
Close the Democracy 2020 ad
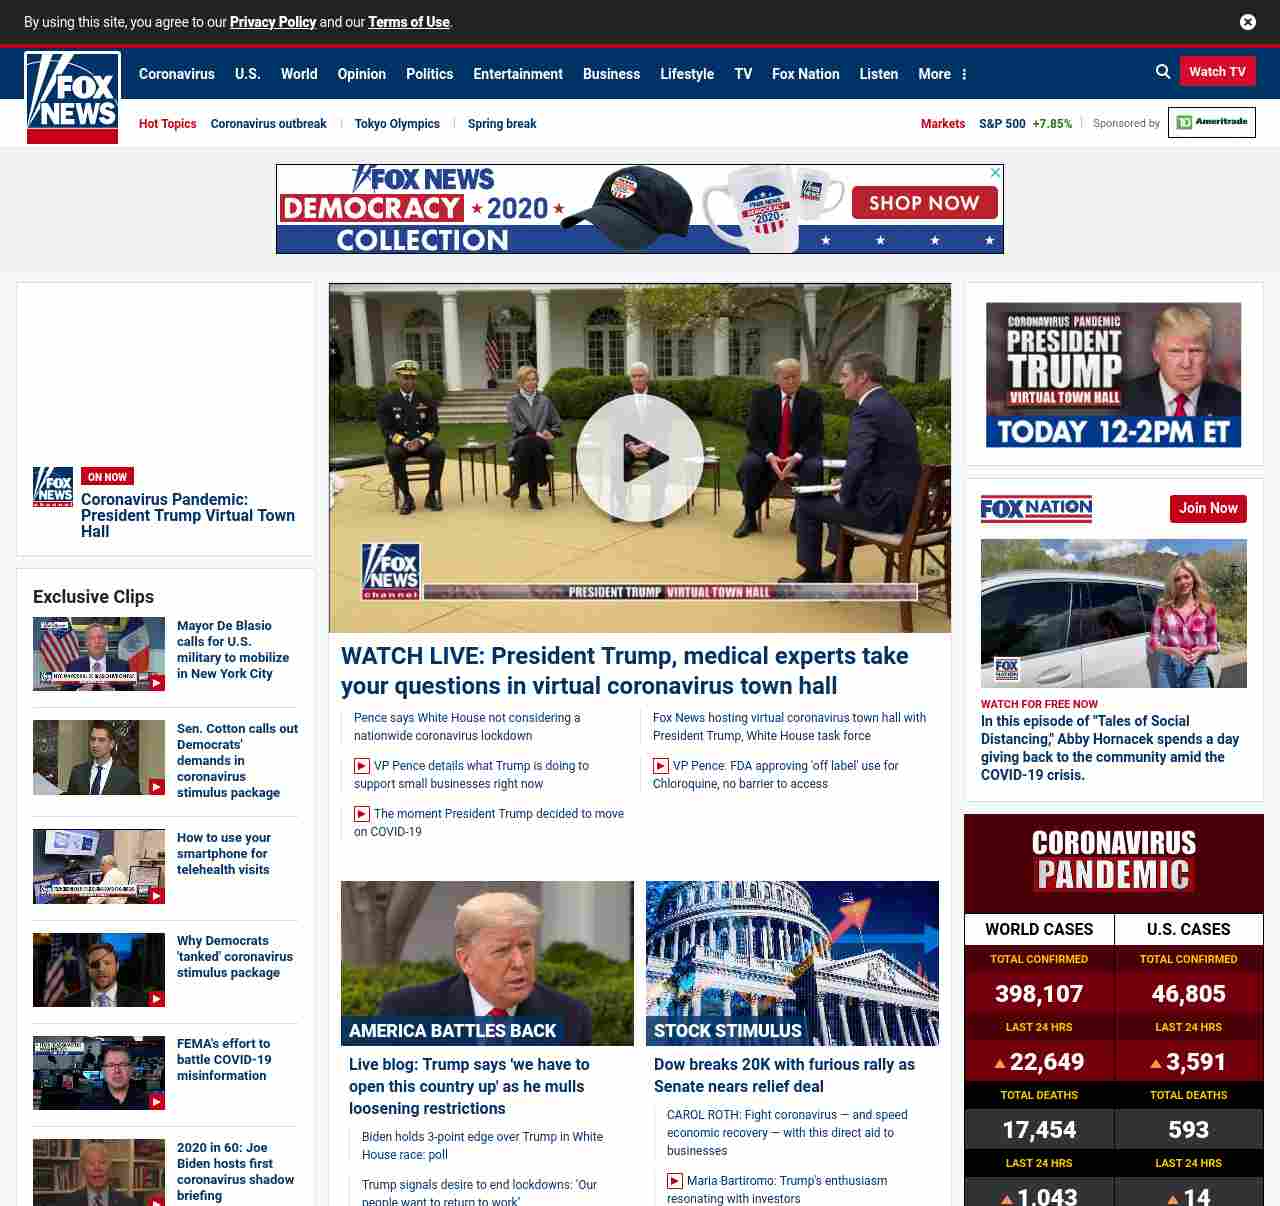(995, 173)
